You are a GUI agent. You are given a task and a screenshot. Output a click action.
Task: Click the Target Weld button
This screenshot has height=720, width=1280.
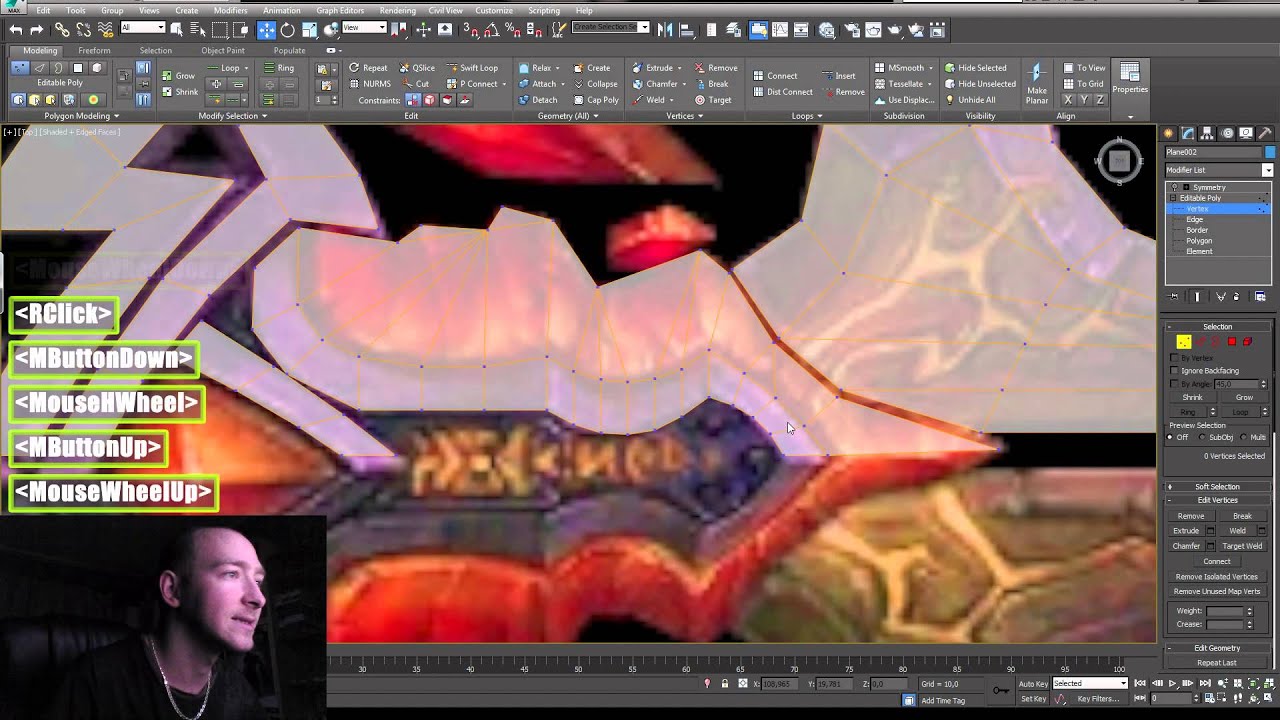click(x=1242, y=546)
